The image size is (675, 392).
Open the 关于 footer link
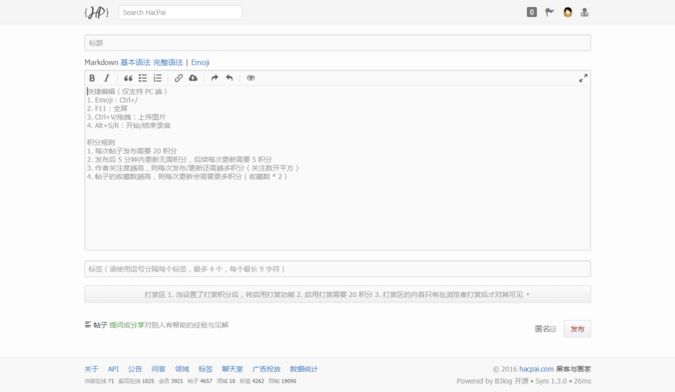91,369
